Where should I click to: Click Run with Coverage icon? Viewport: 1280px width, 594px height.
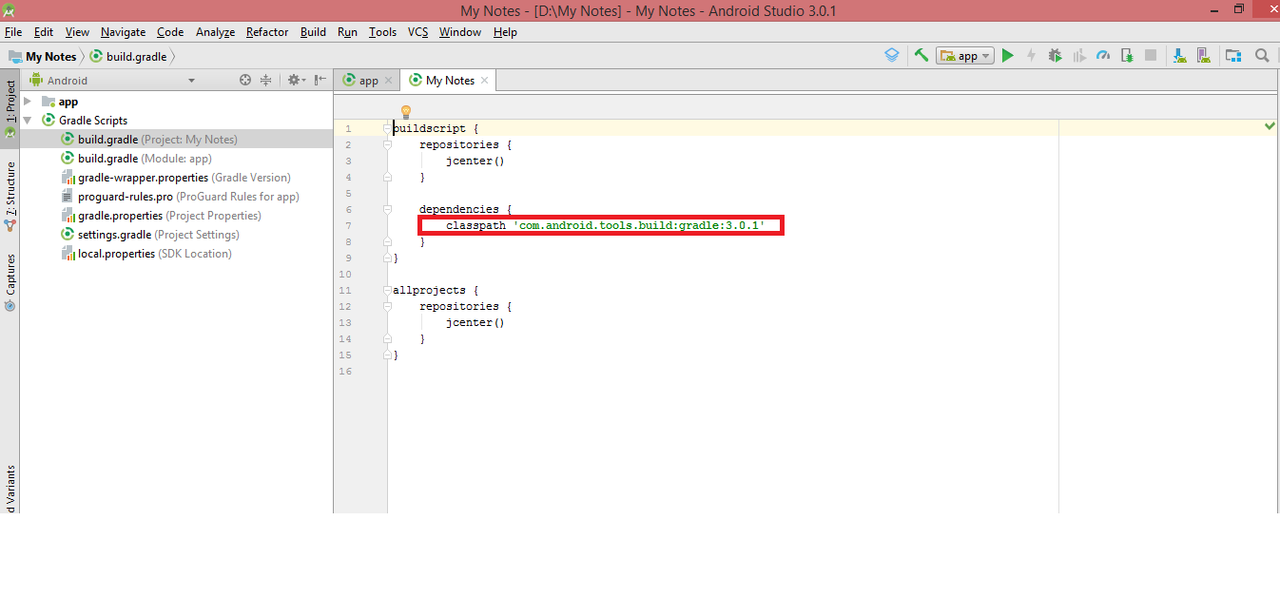[x=1079, y=56]
